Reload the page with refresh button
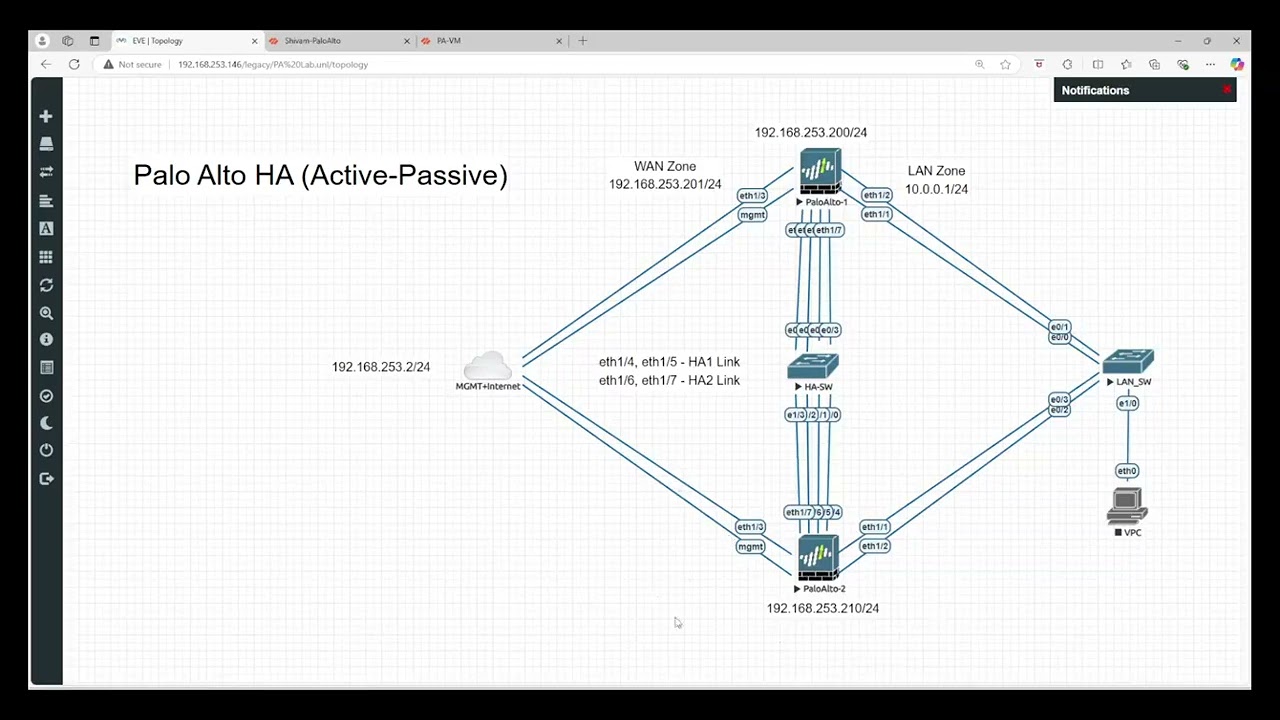The height and width of the screenshot is (720, 1280). point(74,64)
